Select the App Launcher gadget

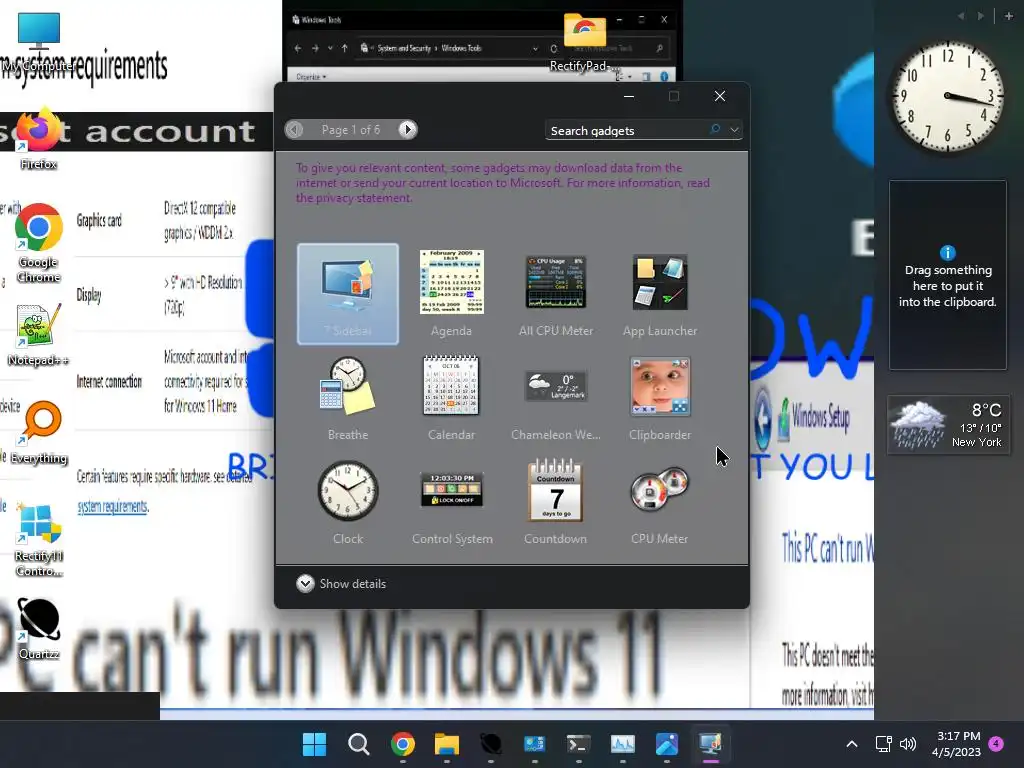pos(660,294)
